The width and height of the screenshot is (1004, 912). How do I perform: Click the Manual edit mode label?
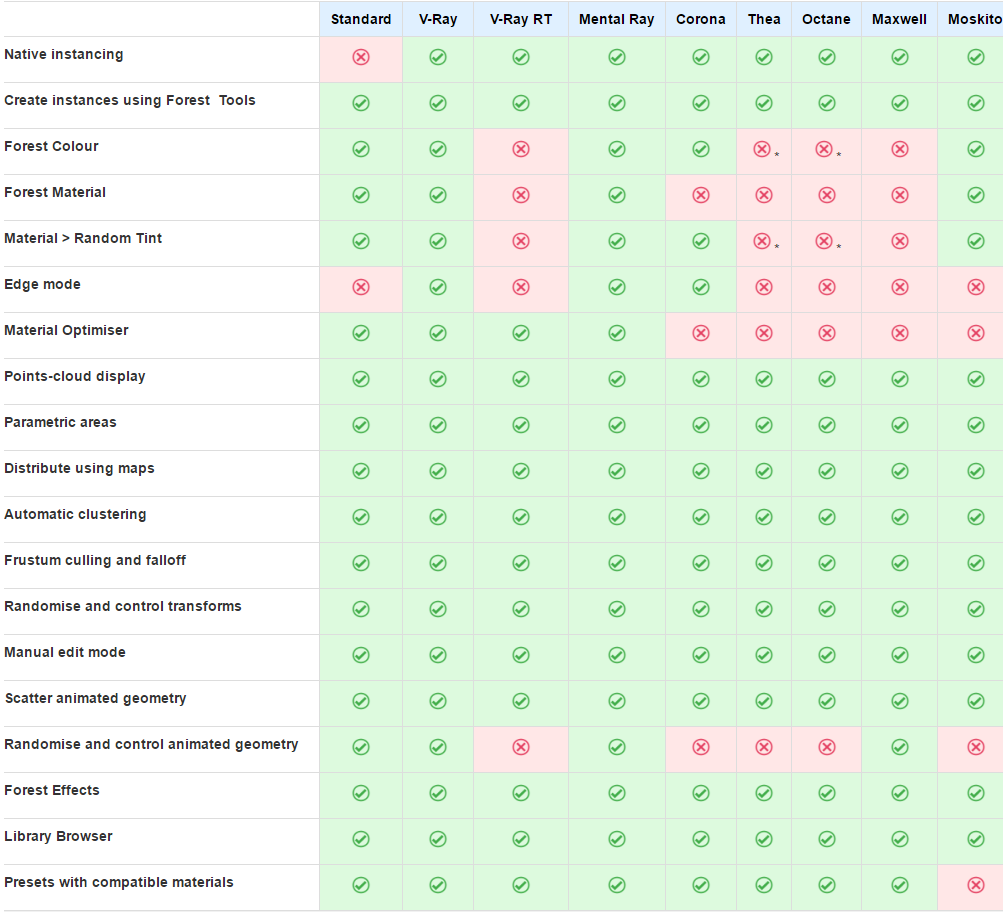[65, 653]
